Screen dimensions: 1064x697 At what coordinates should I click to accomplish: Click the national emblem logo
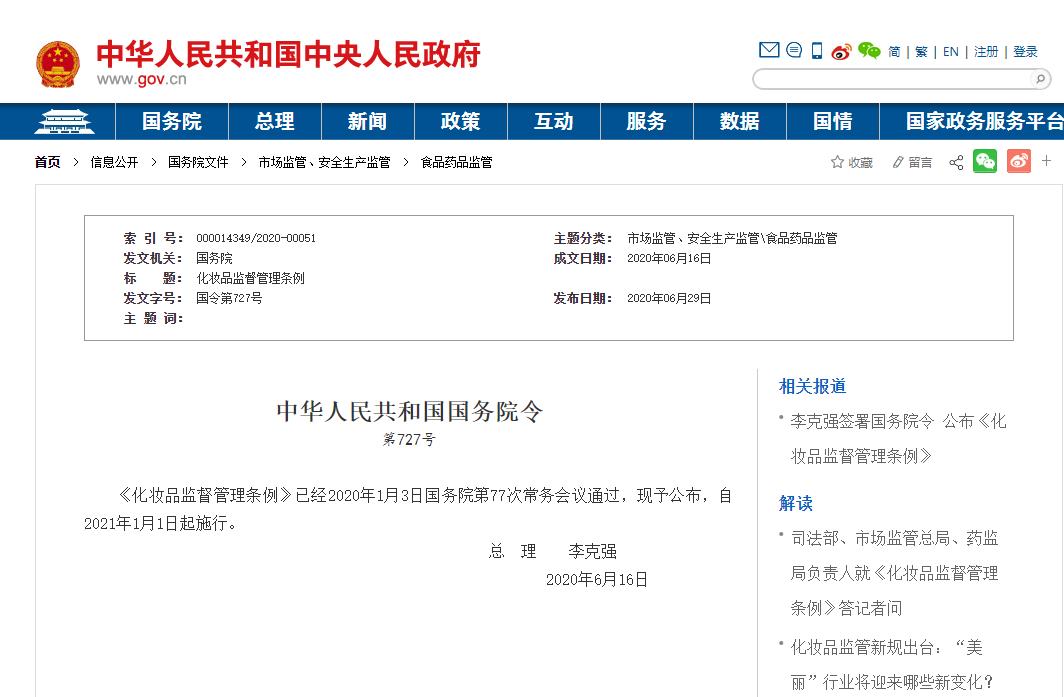coord(58,63)
